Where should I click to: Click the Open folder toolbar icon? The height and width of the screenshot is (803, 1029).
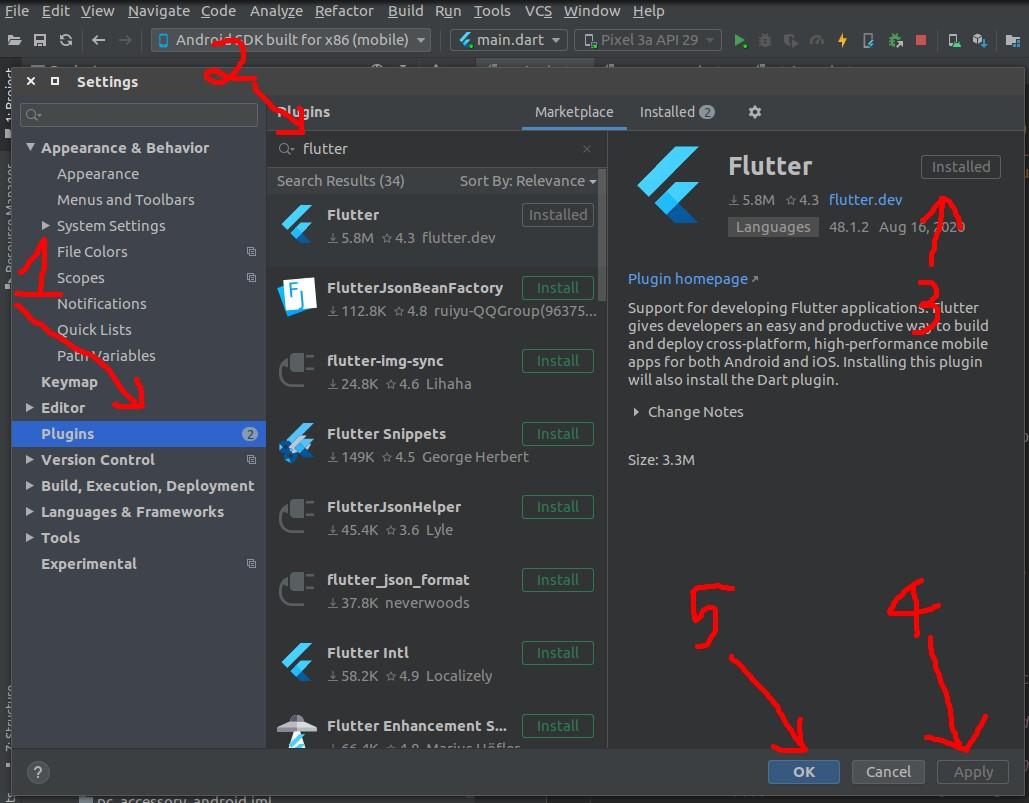14,41
